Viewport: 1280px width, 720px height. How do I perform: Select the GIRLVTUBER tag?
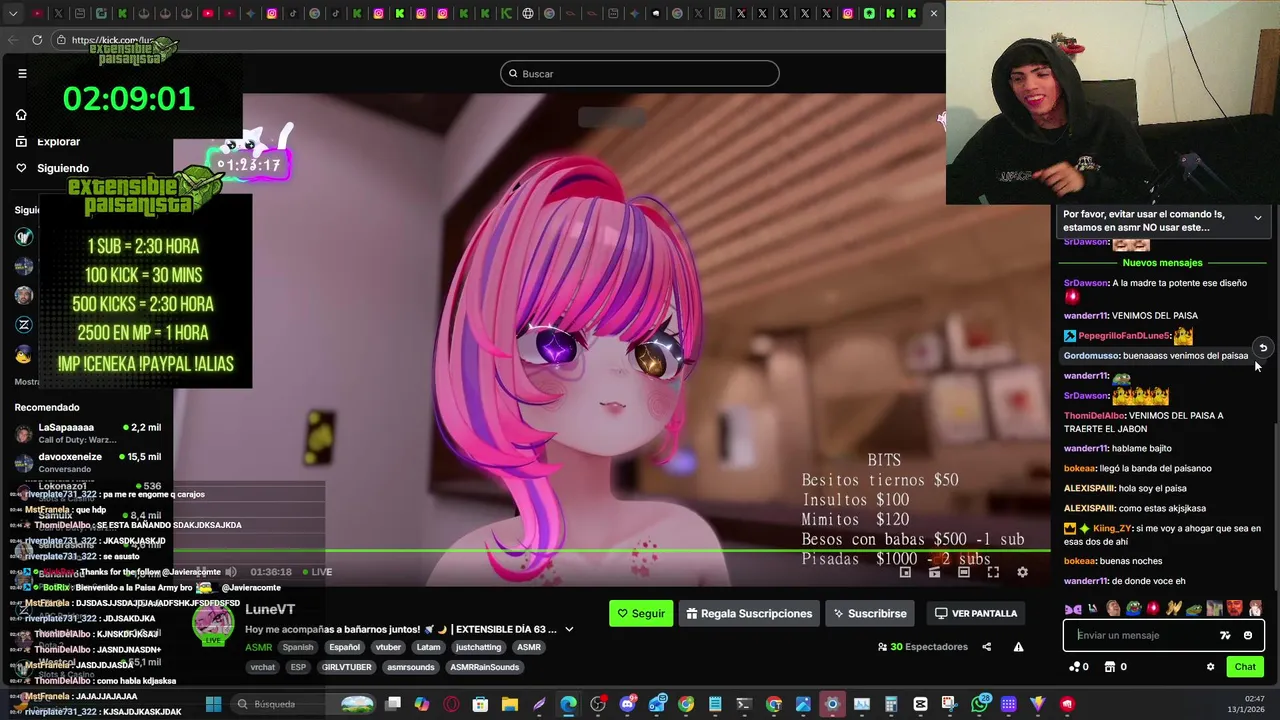(346, 667)
